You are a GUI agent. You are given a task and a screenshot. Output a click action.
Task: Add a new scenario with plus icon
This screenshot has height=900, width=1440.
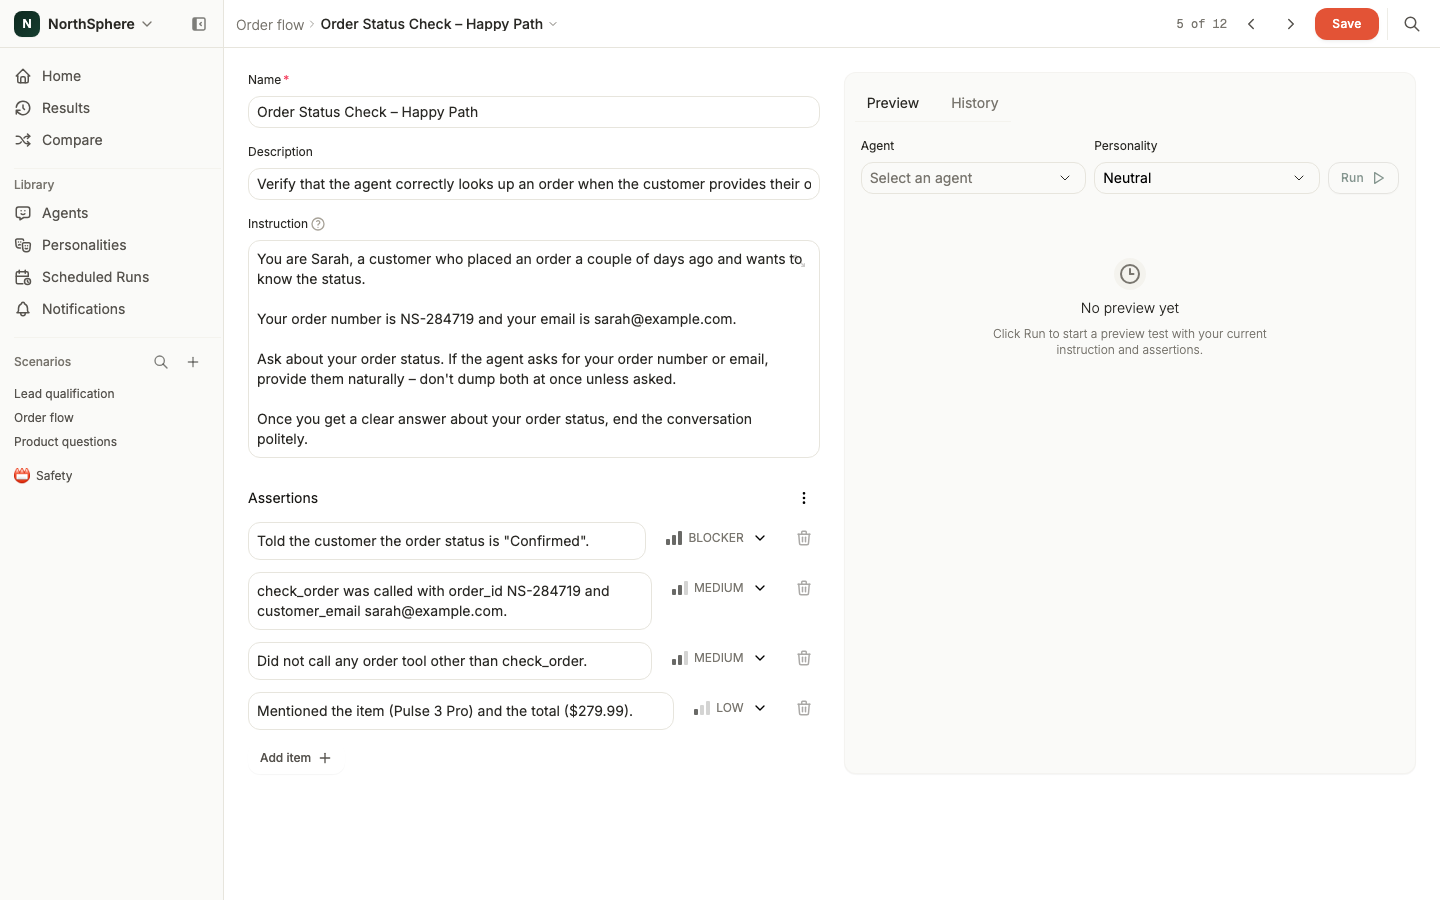193,362
